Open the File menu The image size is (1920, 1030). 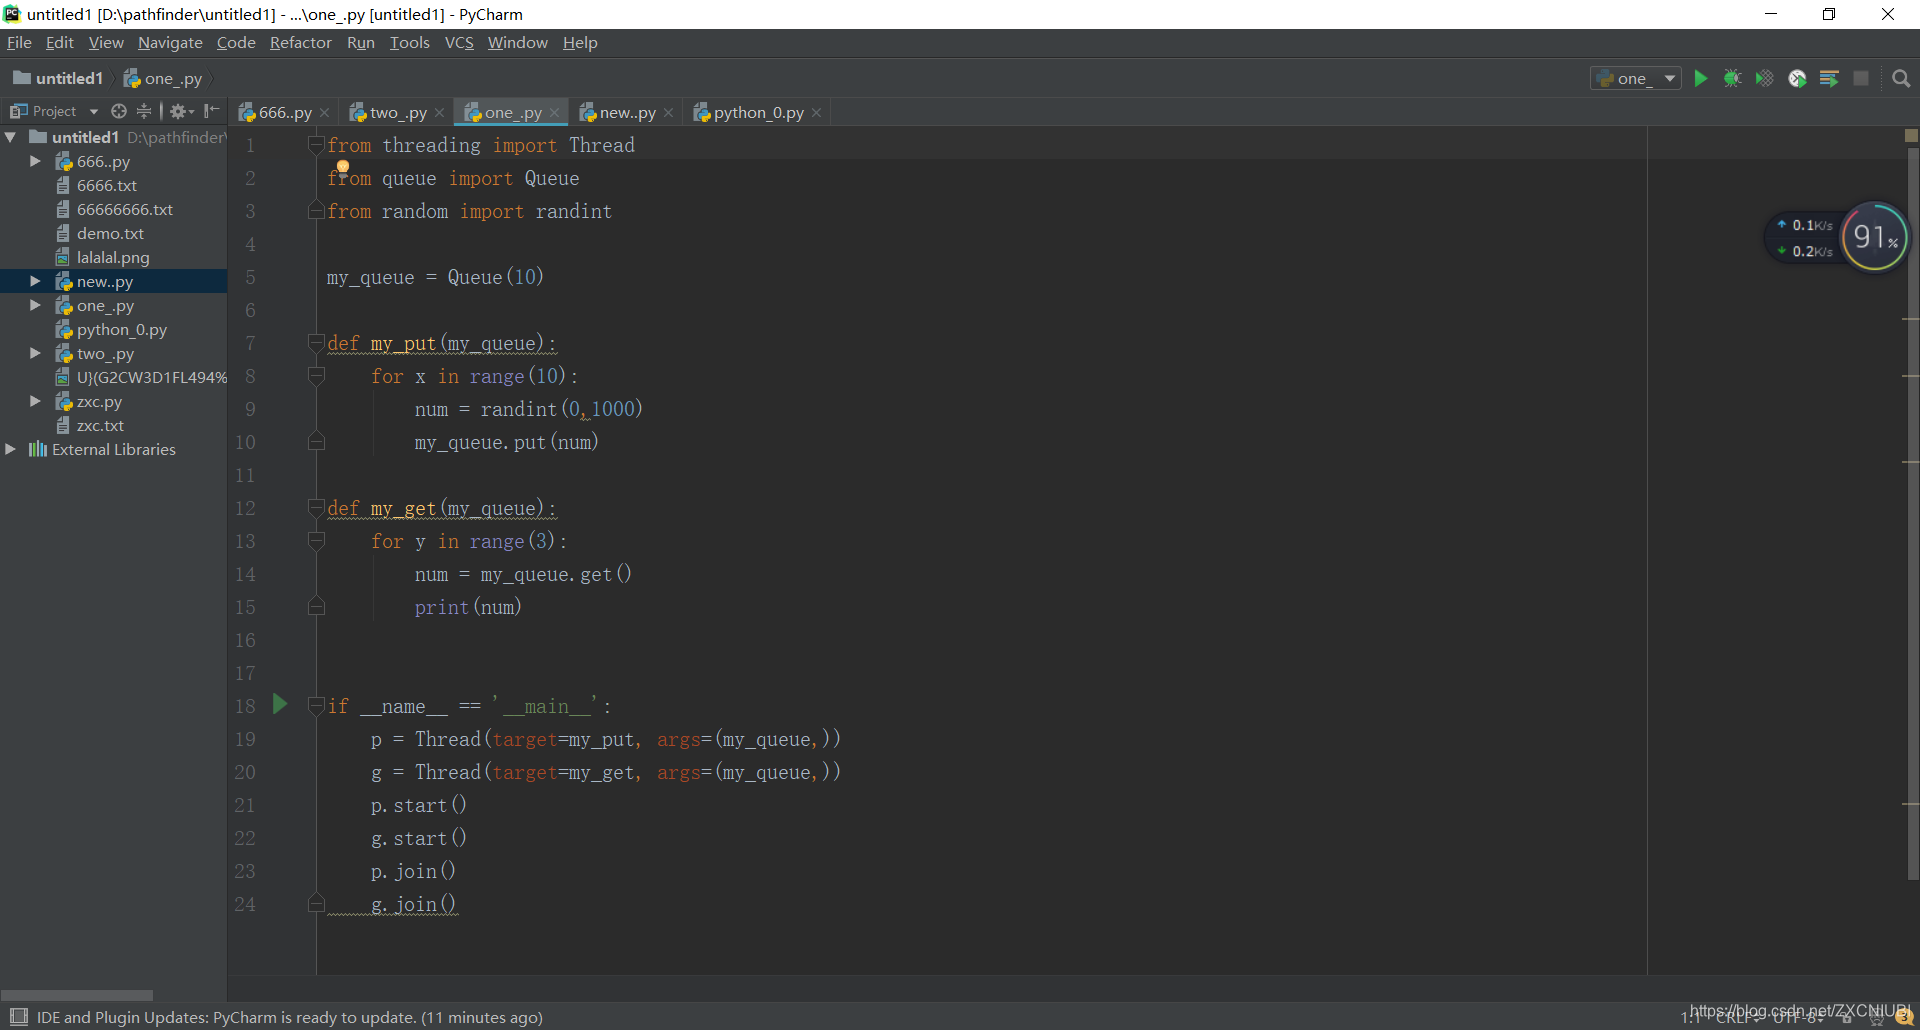tap(19, 42)
